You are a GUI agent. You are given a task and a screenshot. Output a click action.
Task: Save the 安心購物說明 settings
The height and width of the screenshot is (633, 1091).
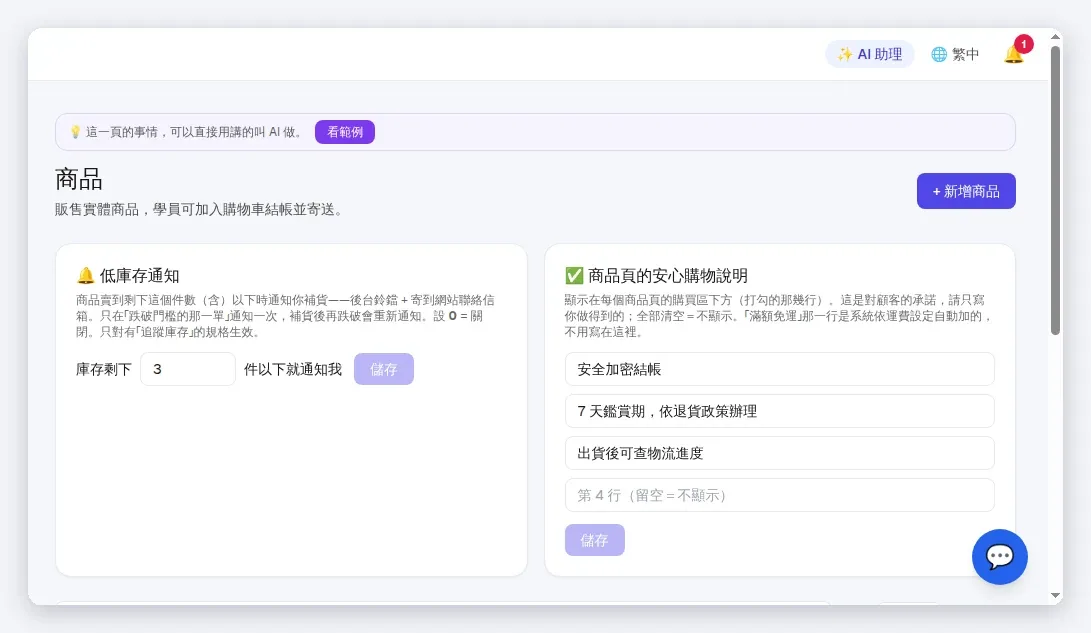[x=594, y=540]
